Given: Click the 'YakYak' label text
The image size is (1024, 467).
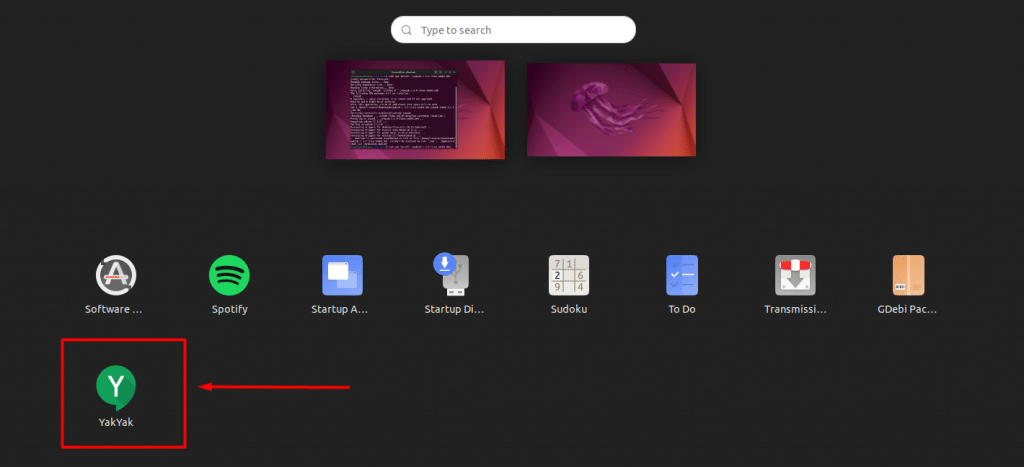Looking at the screenshot, I should (x=116, y=423).
